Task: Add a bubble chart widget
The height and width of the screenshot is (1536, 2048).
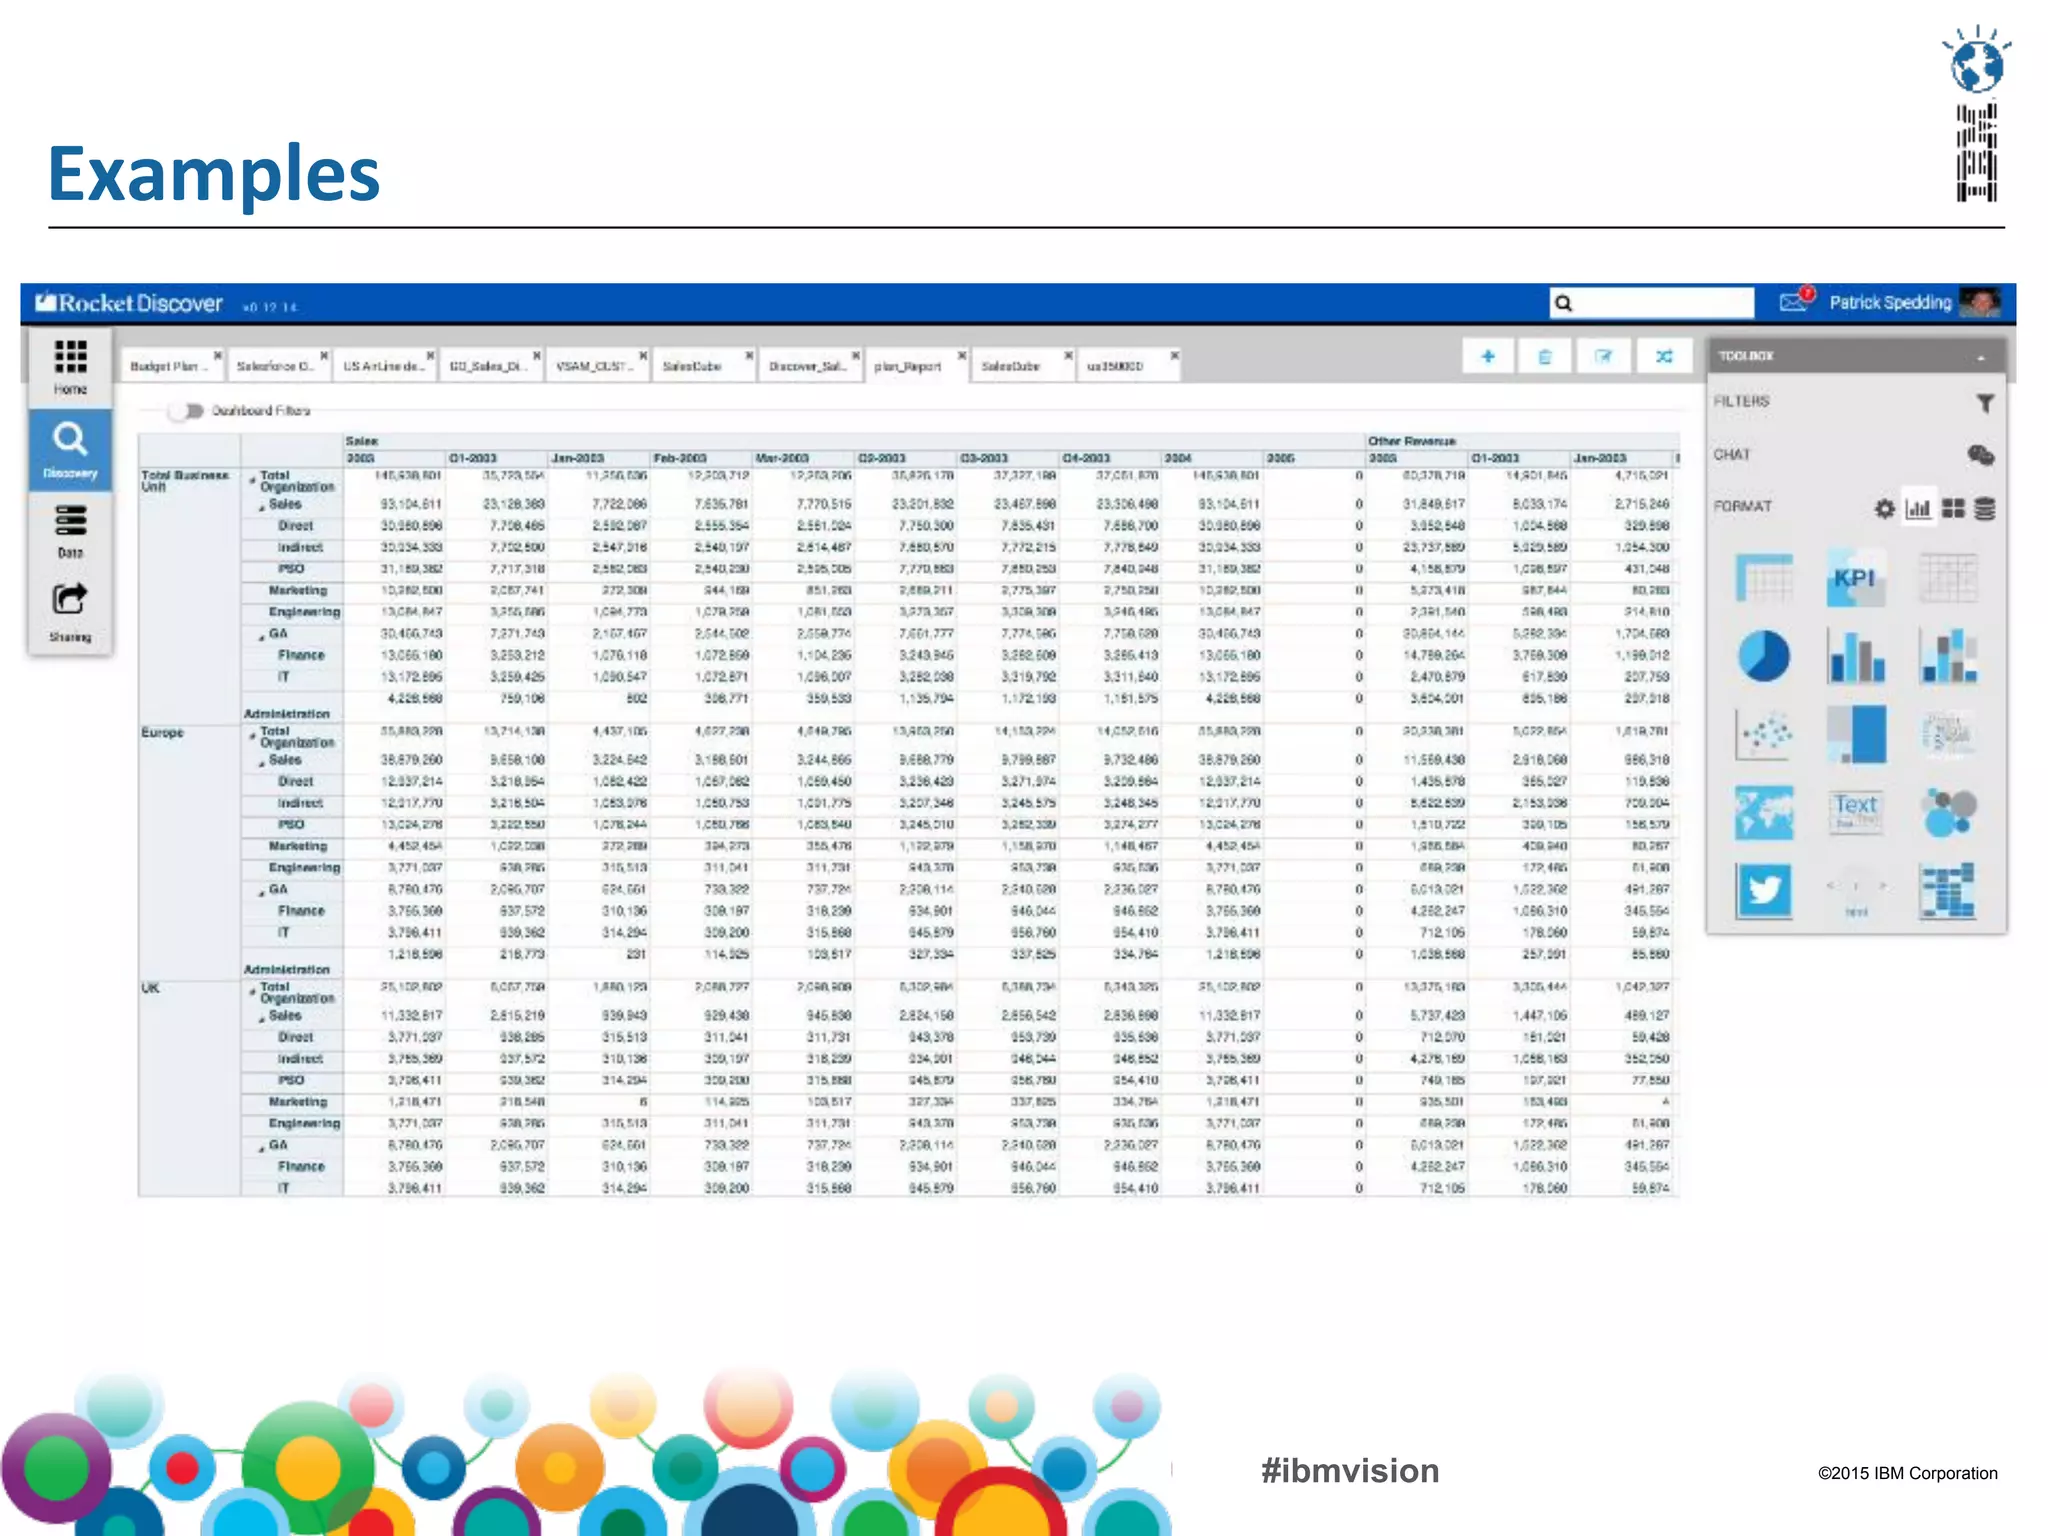Action: coord(1948,812)
